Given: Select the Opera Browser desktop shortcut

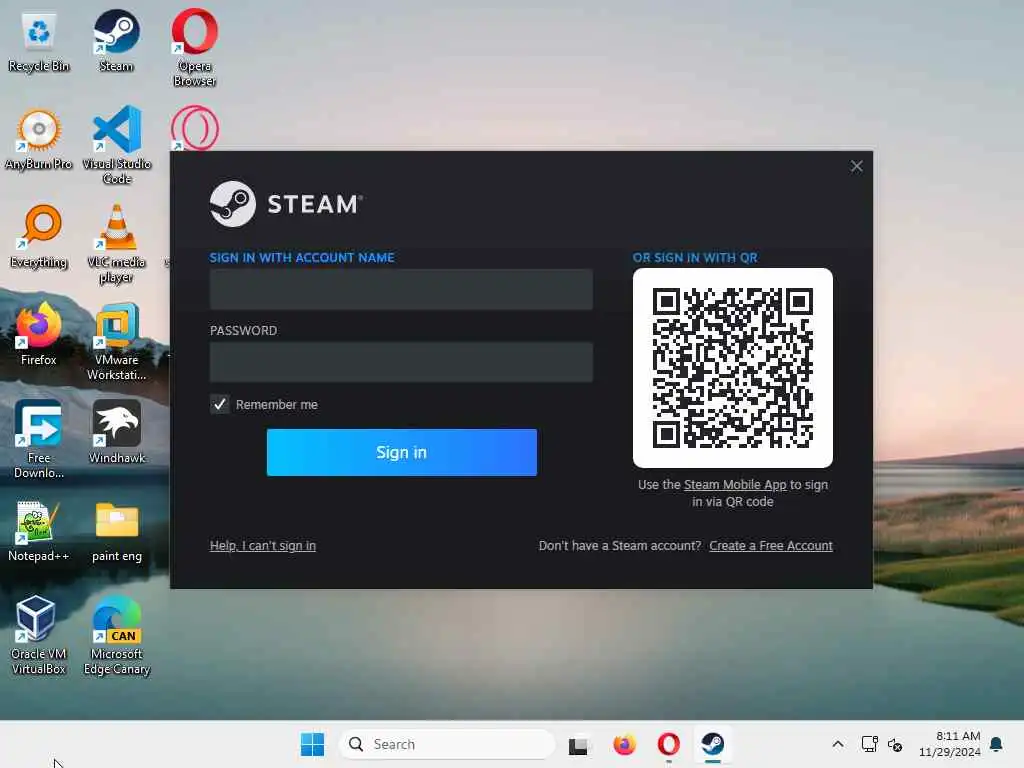Looking at the screenshot, I should tap(195, 47).
